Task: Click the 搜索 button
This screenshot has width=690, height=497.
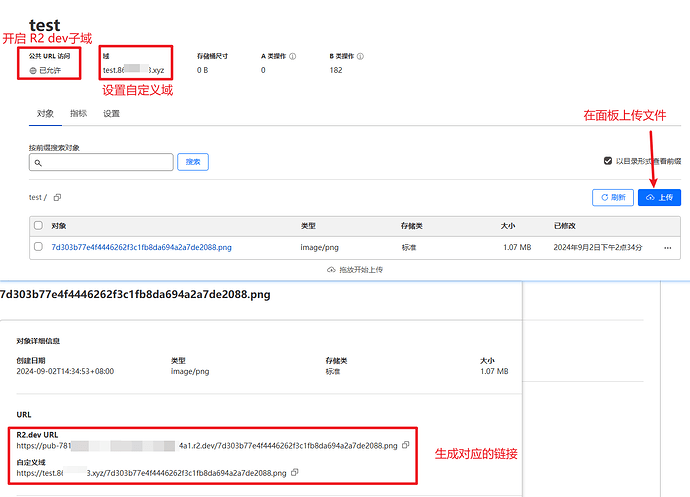Action: click(193, 162)
